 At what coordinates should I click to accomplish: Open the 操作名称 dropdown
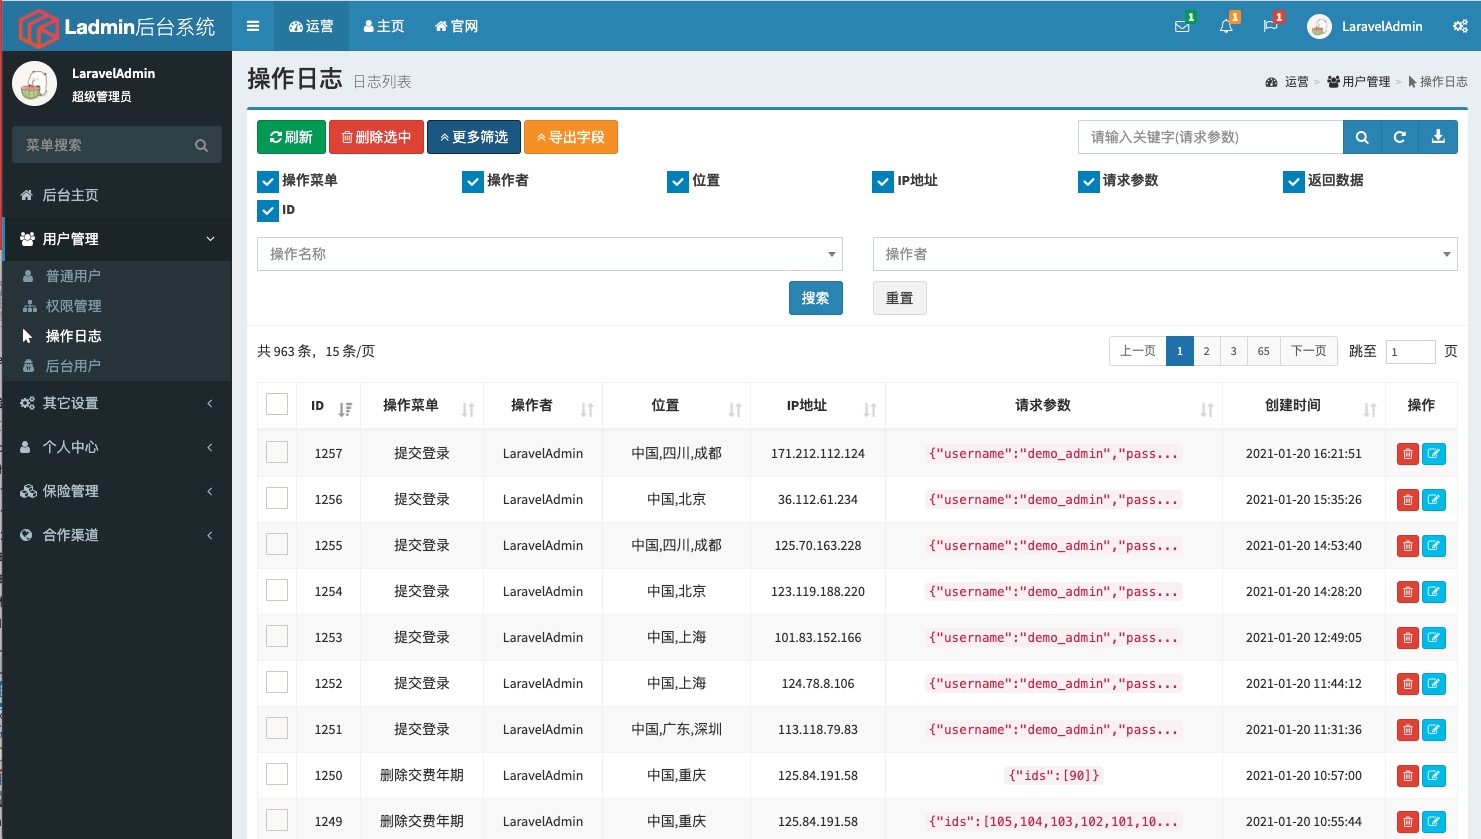click(x=549, y=254)
